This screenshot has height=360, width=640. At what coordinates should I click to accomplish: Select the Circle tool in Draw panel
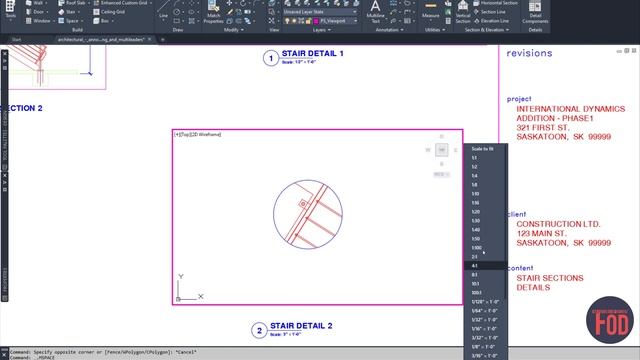[x=177, y=12]
